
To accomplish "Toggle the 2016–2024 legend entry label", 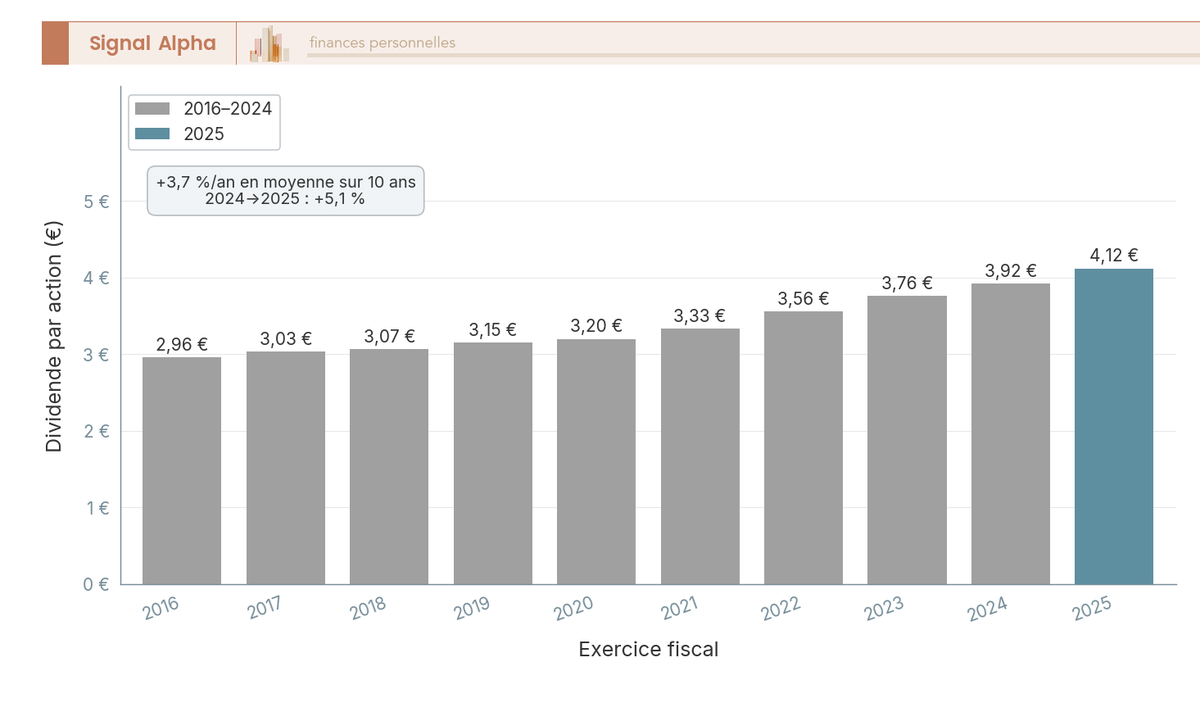I will (228, 109).
